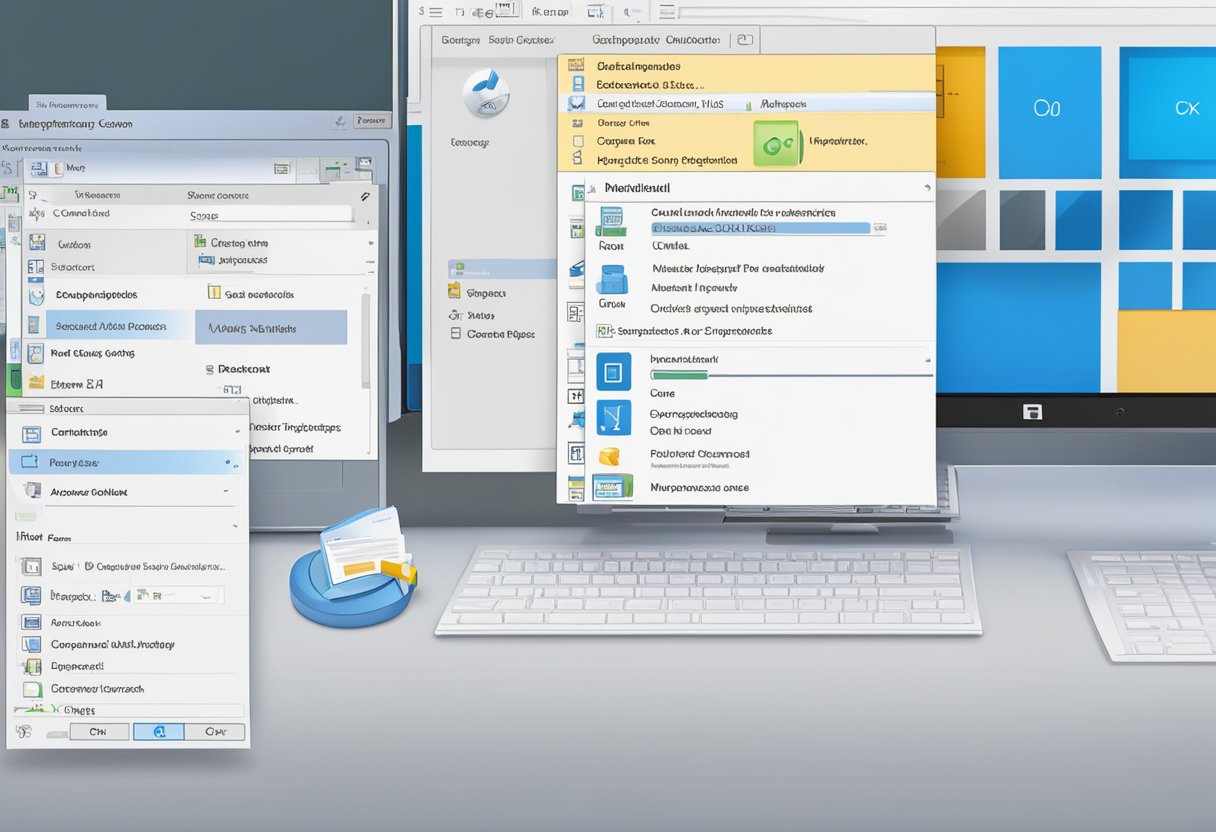Click the highlighted blue button in bottom dialog
The height and width of the screenshot is (832, 1216).
(158, 732)
